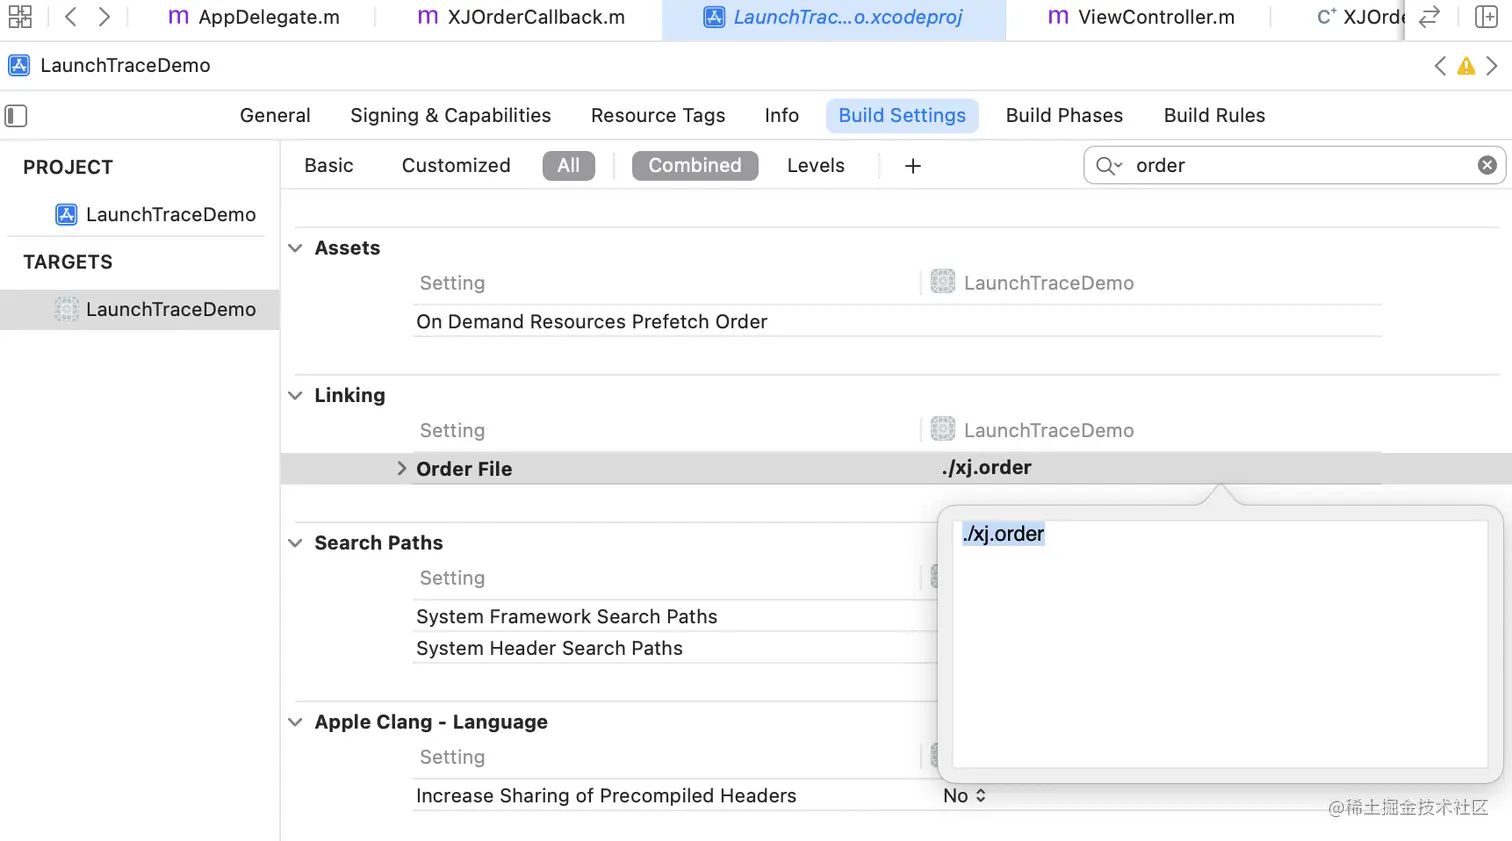
Task: Show Customized build settings
Action: (x=456, y=165)
